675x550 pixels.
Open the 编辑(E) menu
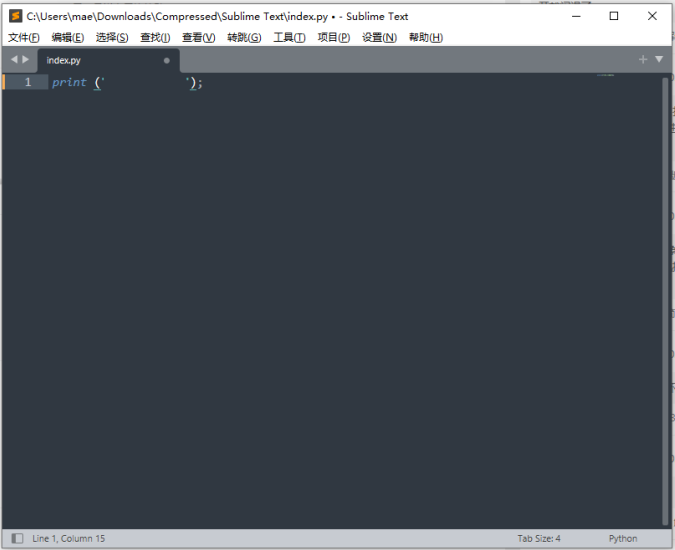coord(68,38)
